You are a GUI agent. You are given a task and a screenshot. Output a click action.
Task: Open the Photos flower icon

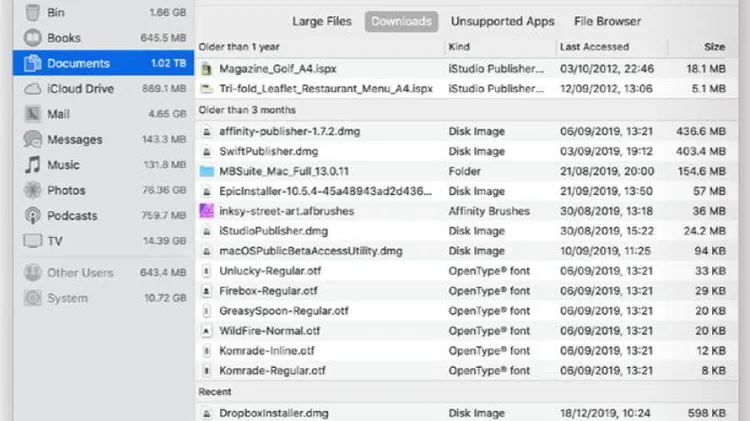pyautogui.click(x=33, y=190)
